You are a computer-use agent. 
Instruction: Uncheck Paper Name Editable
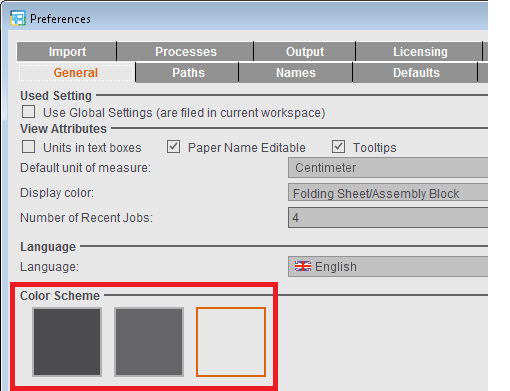173,147
